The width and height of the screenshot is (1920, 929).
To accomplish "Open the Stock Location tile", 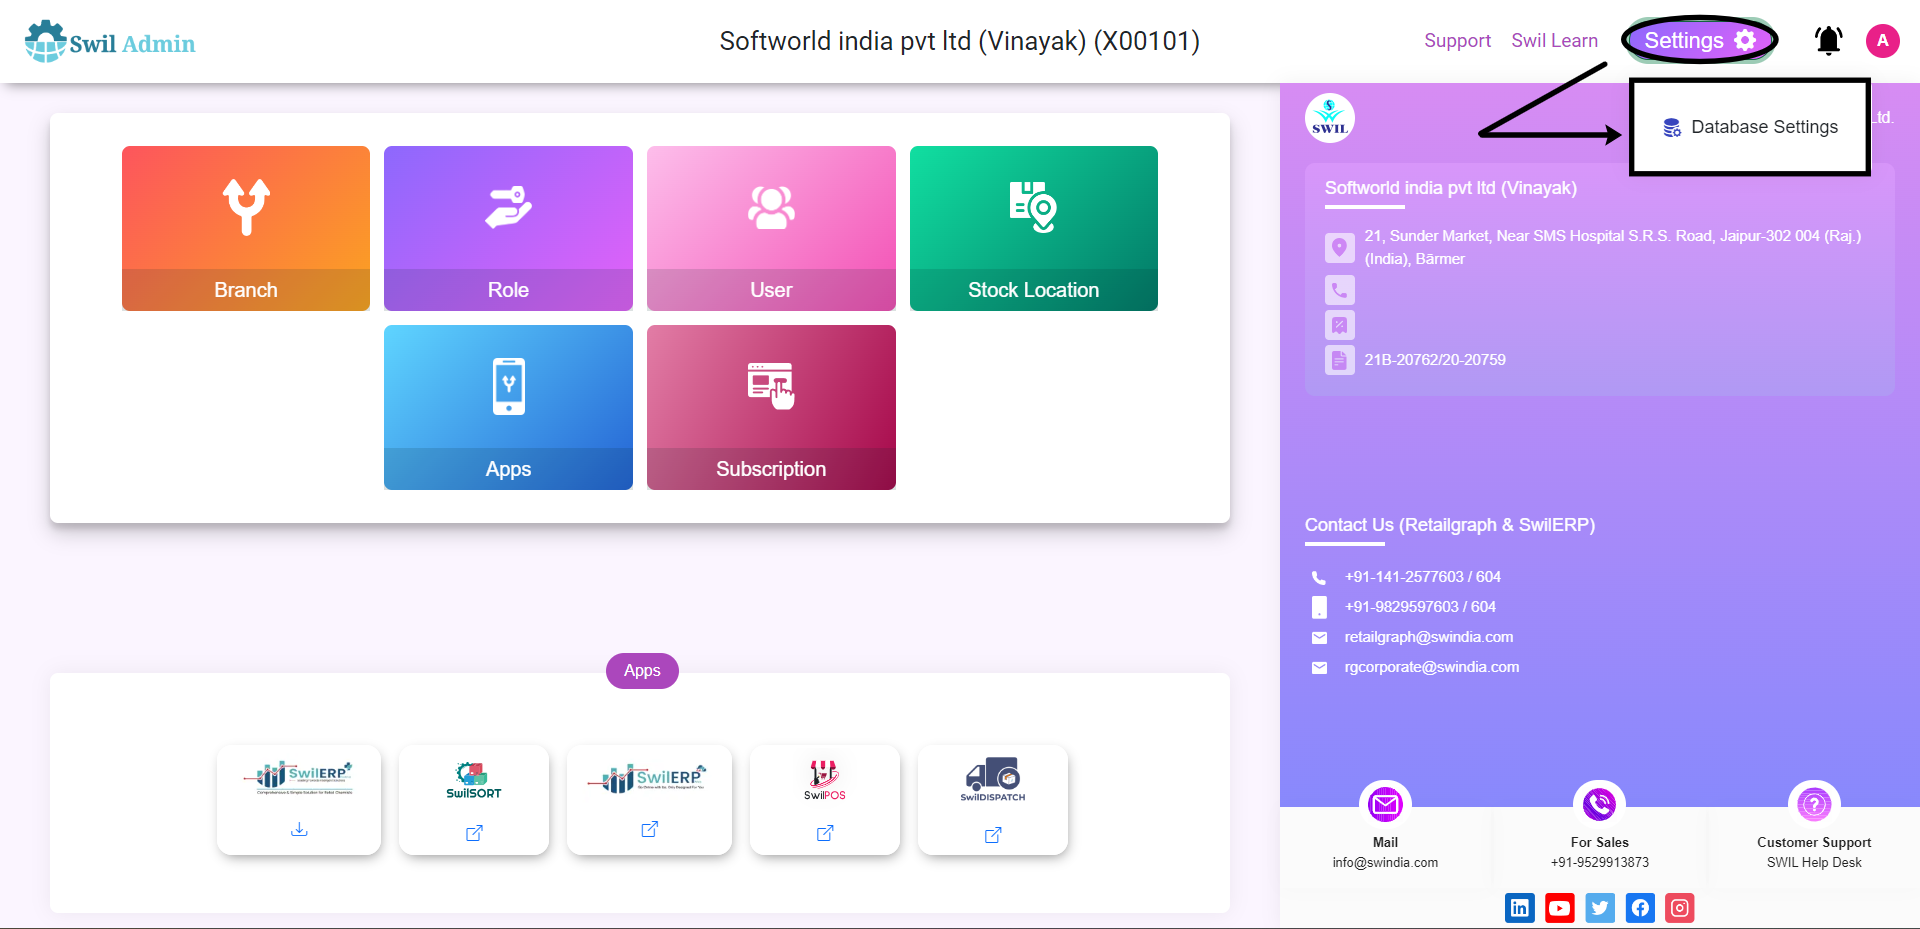I will click(x=1034, y=228).
